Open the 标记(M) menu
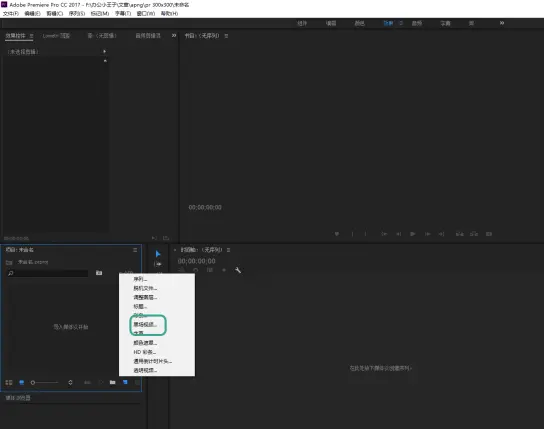This screenshot has width=544, height=429. [100, 14]
